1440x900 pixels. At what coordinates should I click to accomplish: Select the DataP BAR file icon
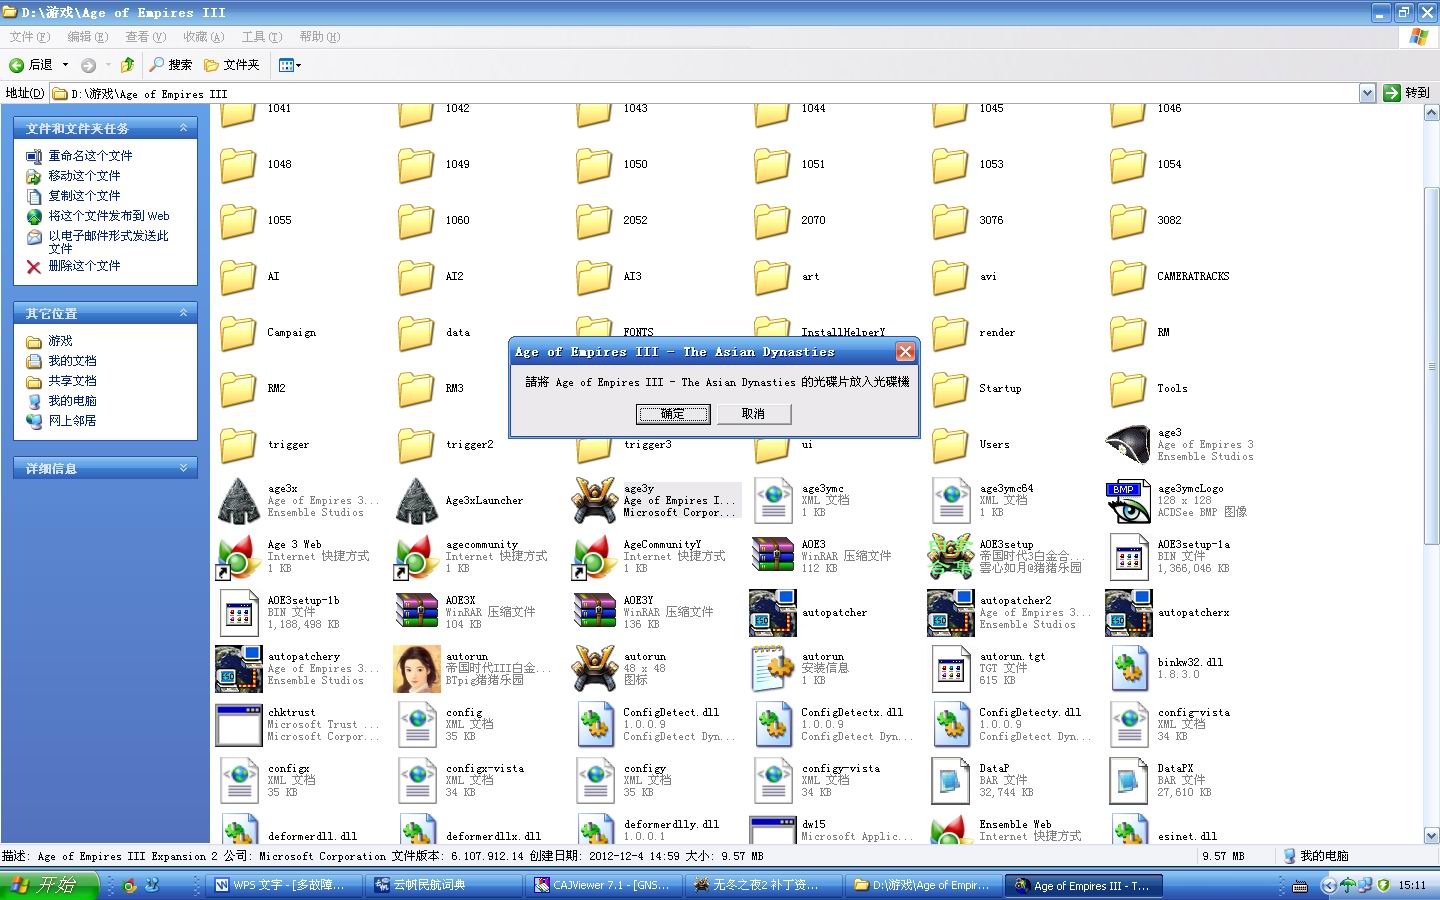click(x=951, y=781)
